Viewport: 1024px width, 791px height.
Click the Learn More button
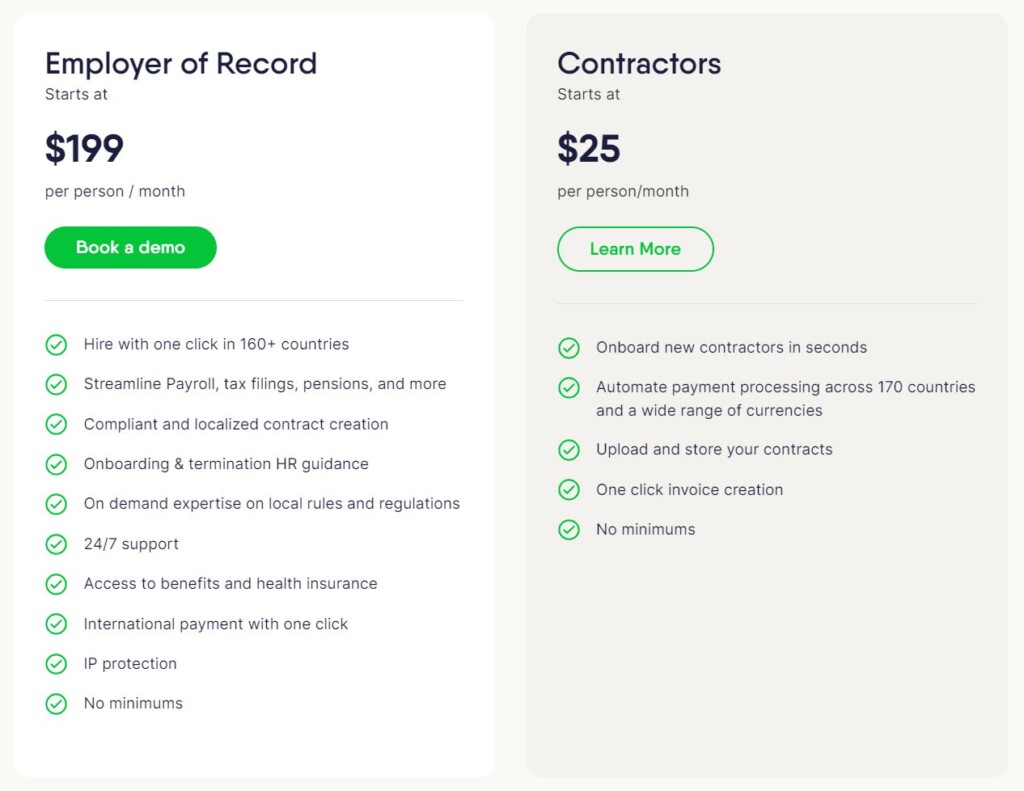coord(635,249)
